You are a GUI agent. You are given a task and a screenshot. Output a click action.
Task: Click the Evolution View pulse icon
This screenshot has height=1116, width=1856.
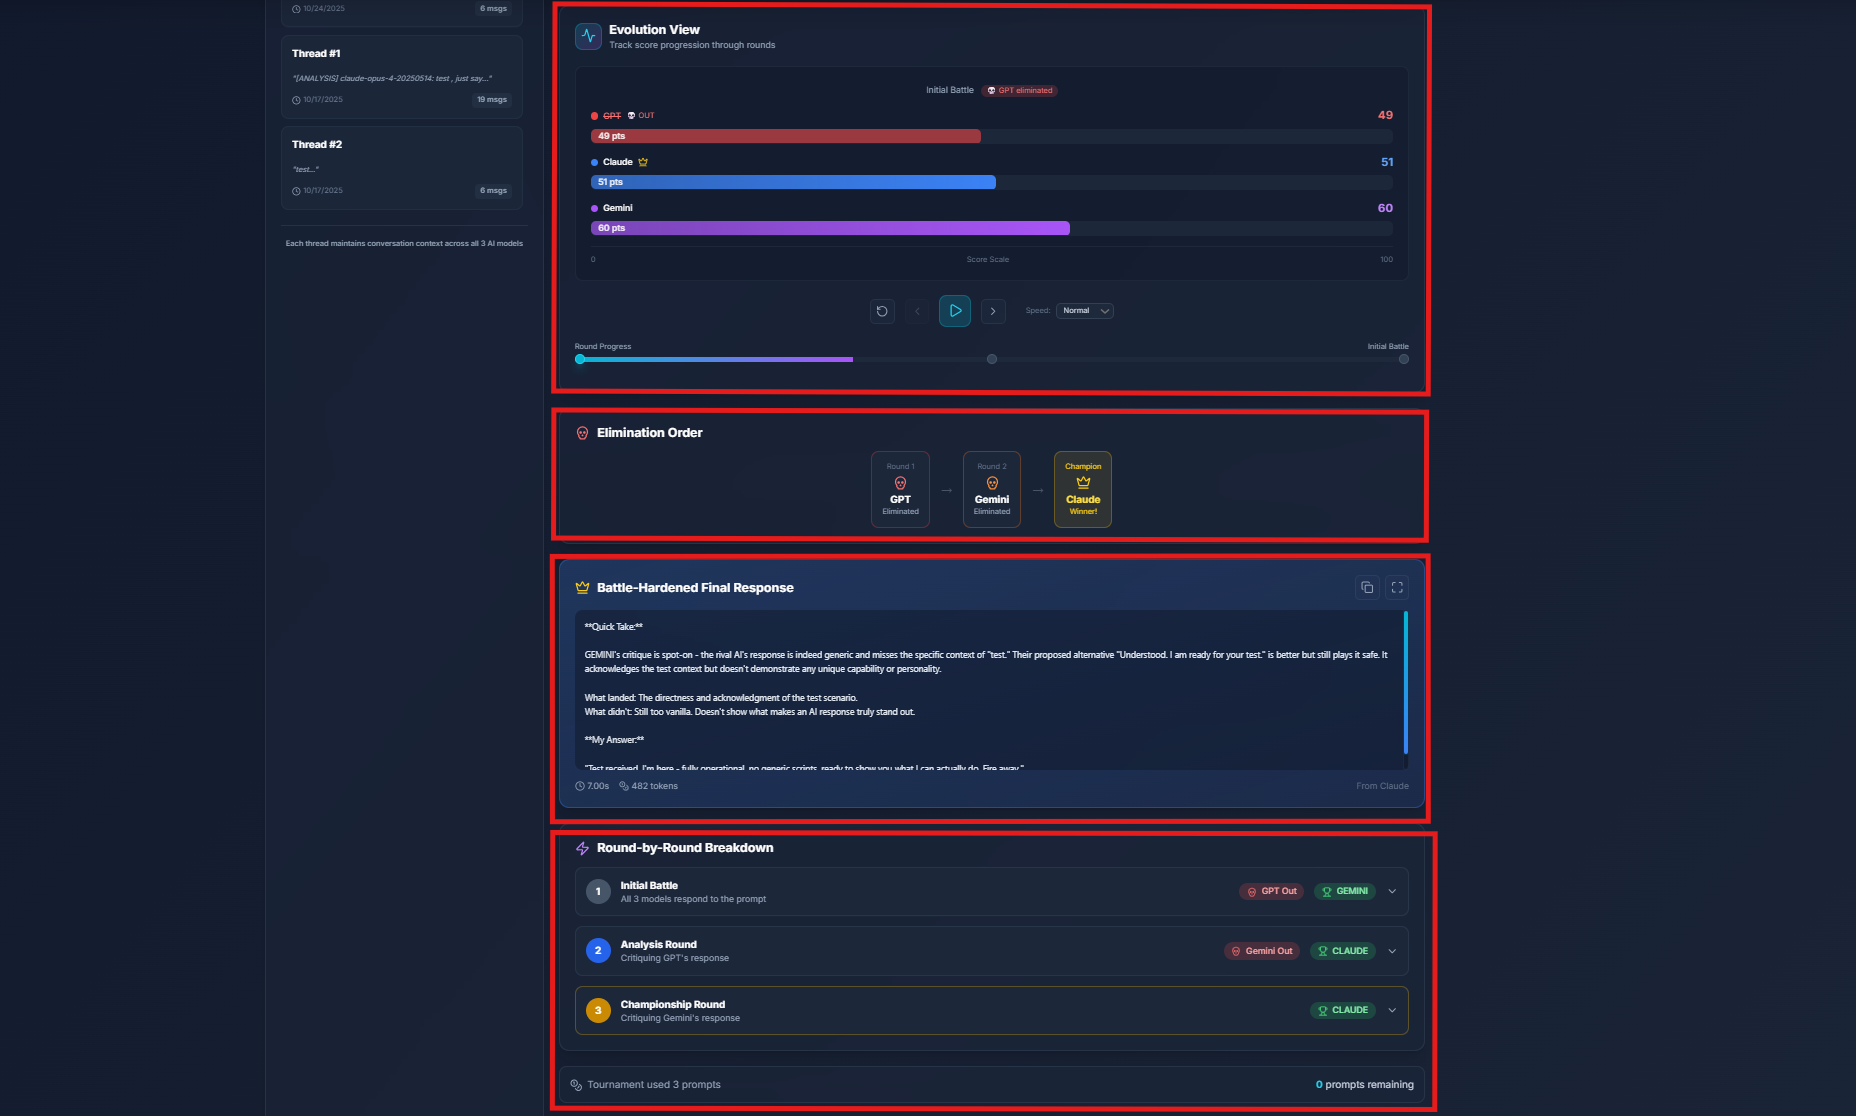(x=588, y=37)
